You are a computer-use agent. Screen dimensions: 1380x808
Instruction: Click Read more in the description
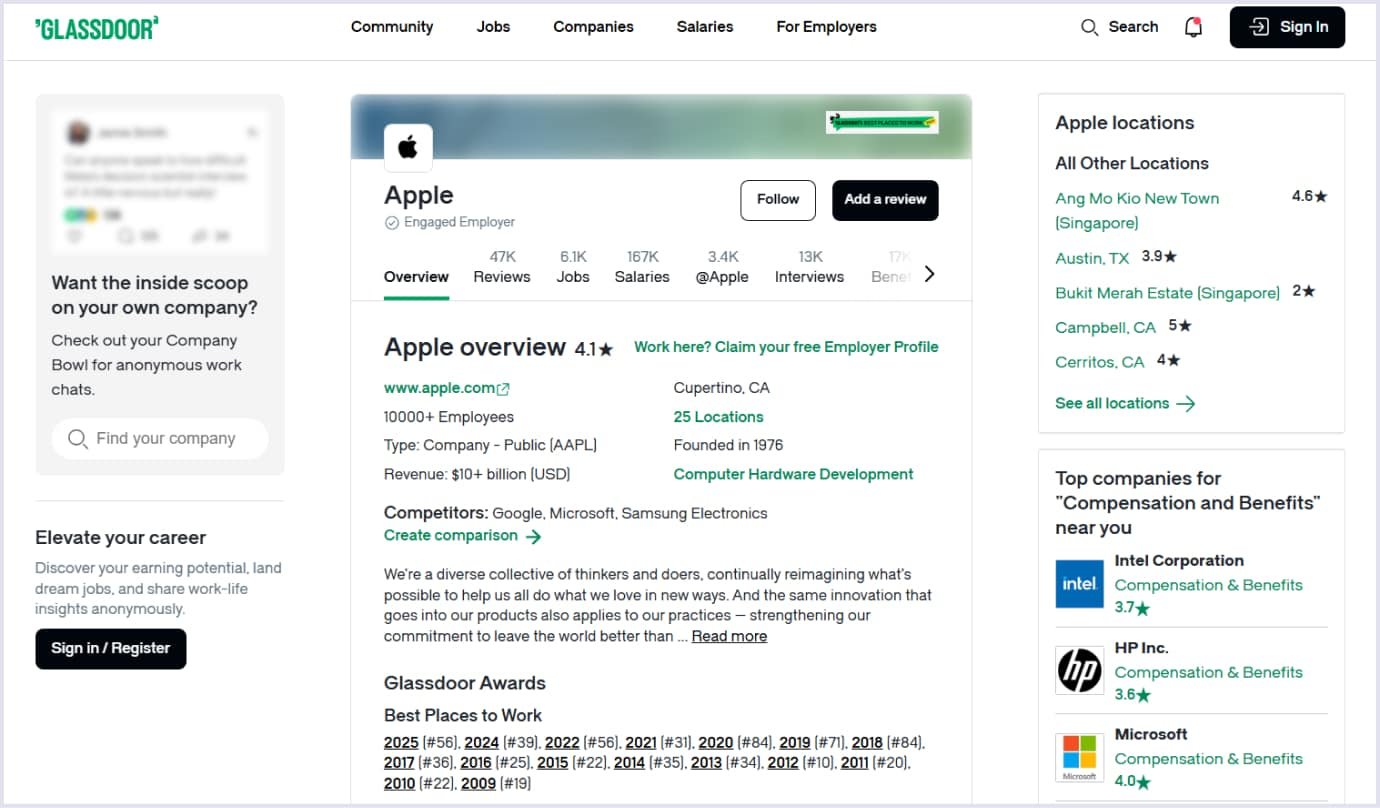(x=729, y=636)
